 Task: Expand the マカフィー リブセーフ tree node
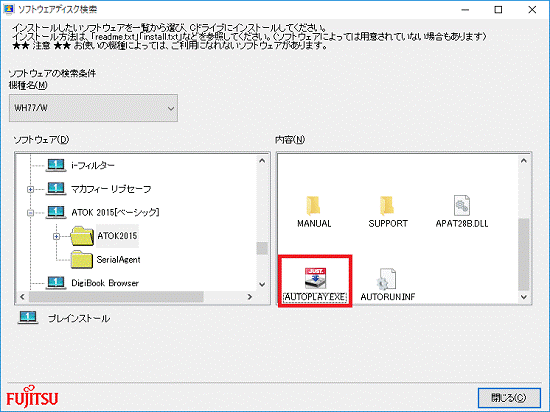tap(31, 189)
